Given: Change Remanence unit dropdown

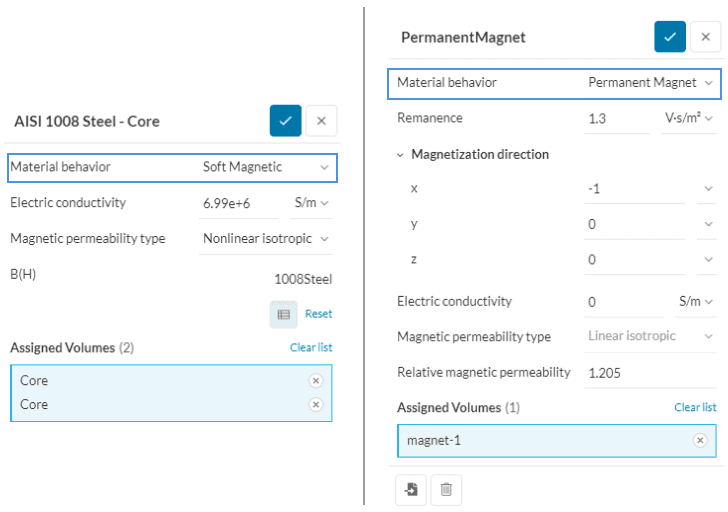Looking at the screenshot, I should [690, 118].
